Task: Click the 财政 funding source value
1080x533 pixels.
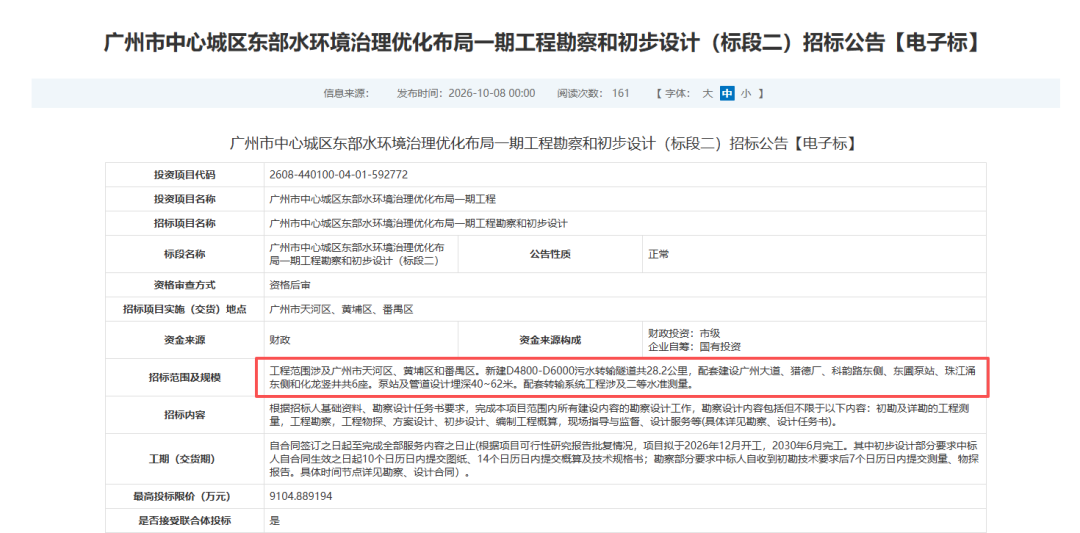Action: [280, 340]
